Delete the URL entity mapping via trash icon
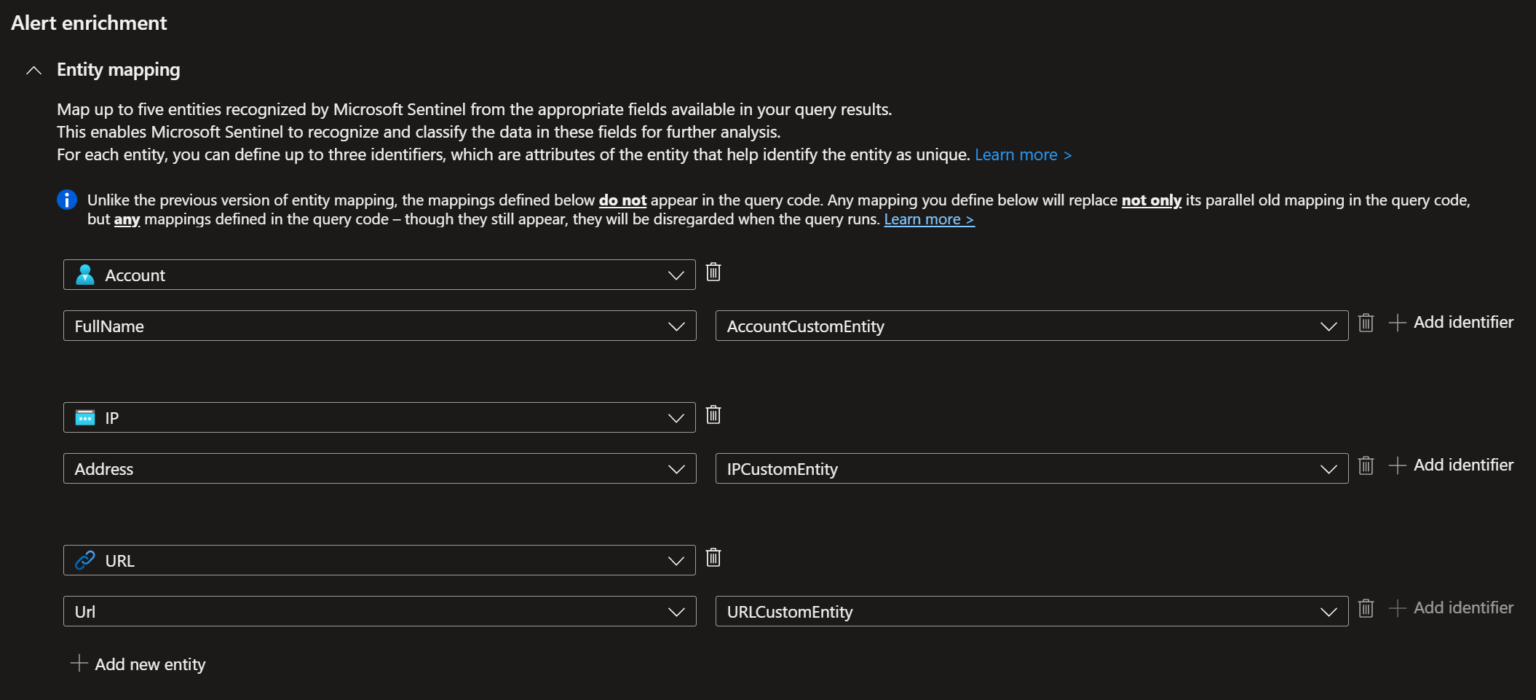Image resolution: width=1536 pixels, height=700 pixels. pos(713,557)
